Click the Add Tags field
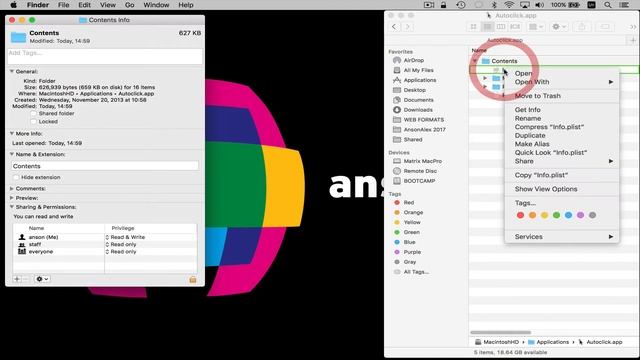Viewport: 640px width, 360px height. pyautogui.click(x=105, y=56)
